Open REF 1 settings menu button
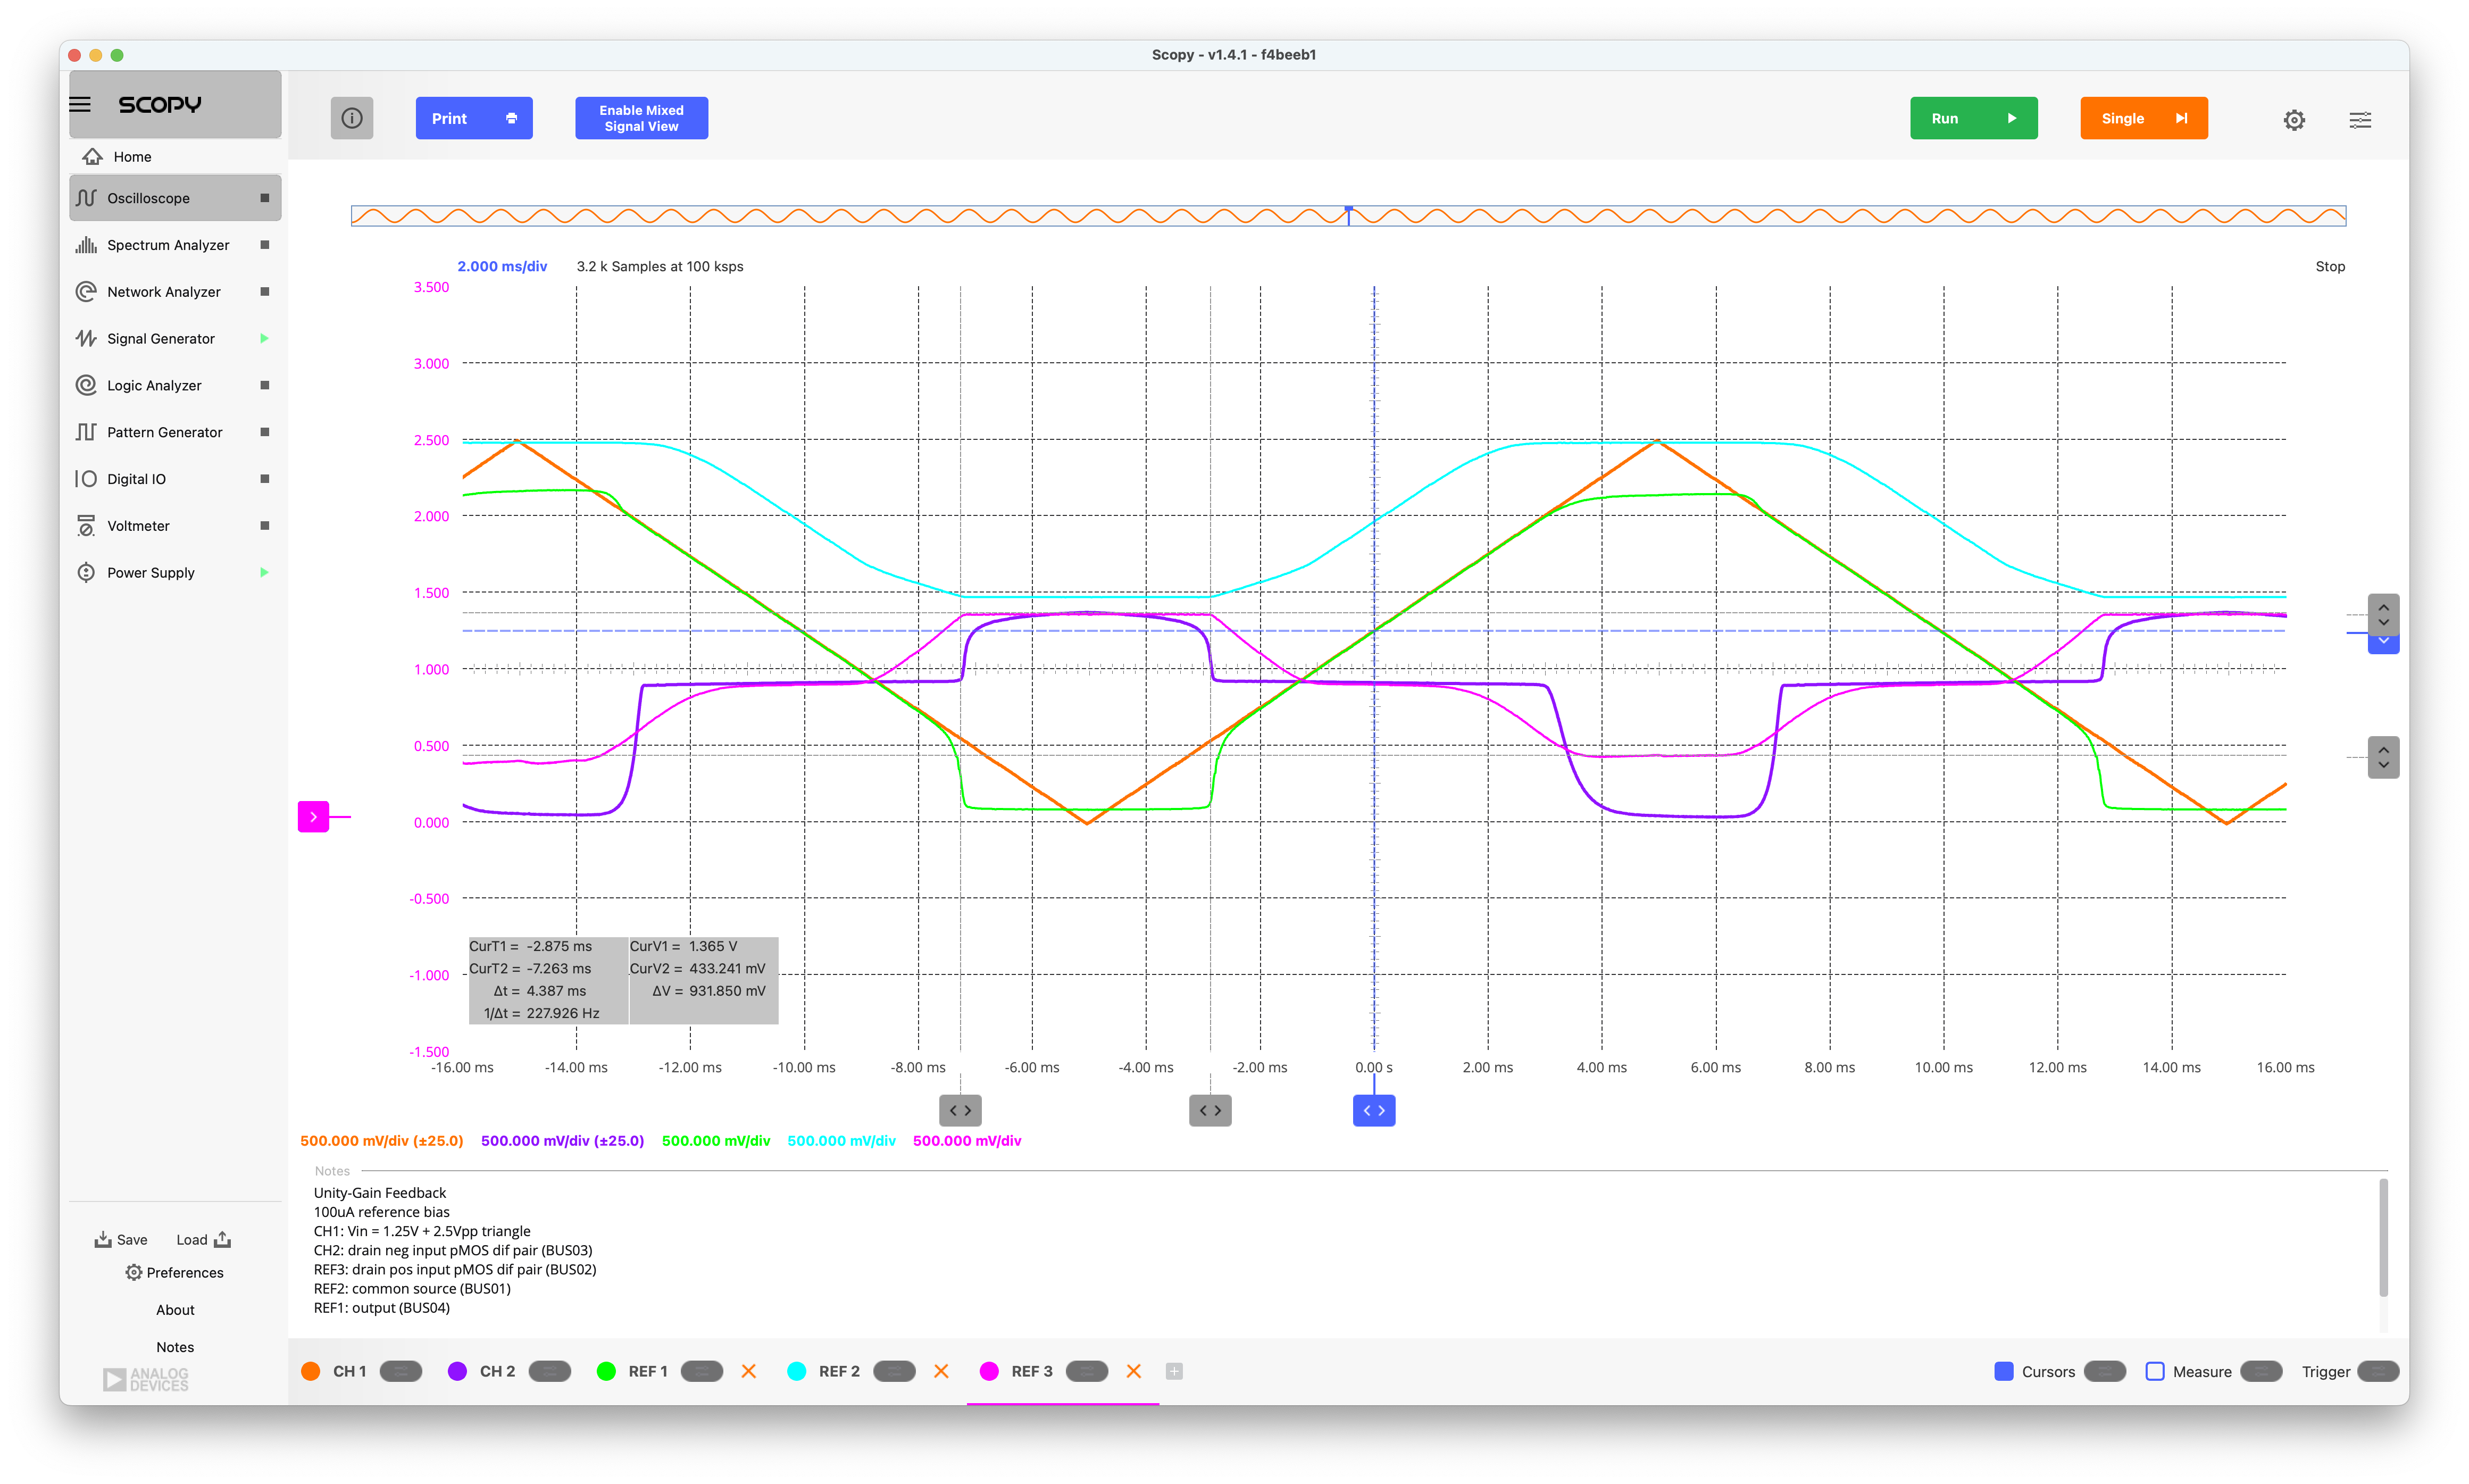 702,1372
